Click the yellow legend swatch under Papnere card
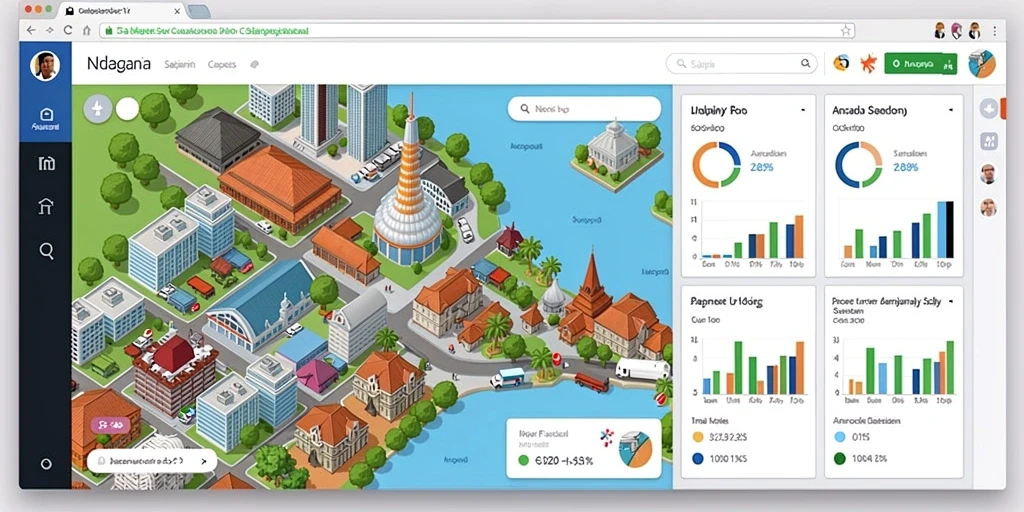The image size is (1024, 512). 697,437
